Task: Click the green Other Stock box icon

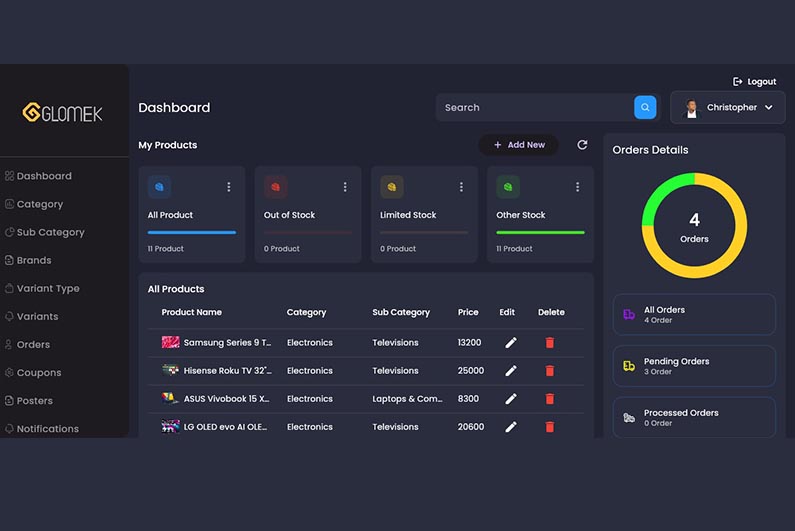Action: pyautogui.click(x=508, y=187)
